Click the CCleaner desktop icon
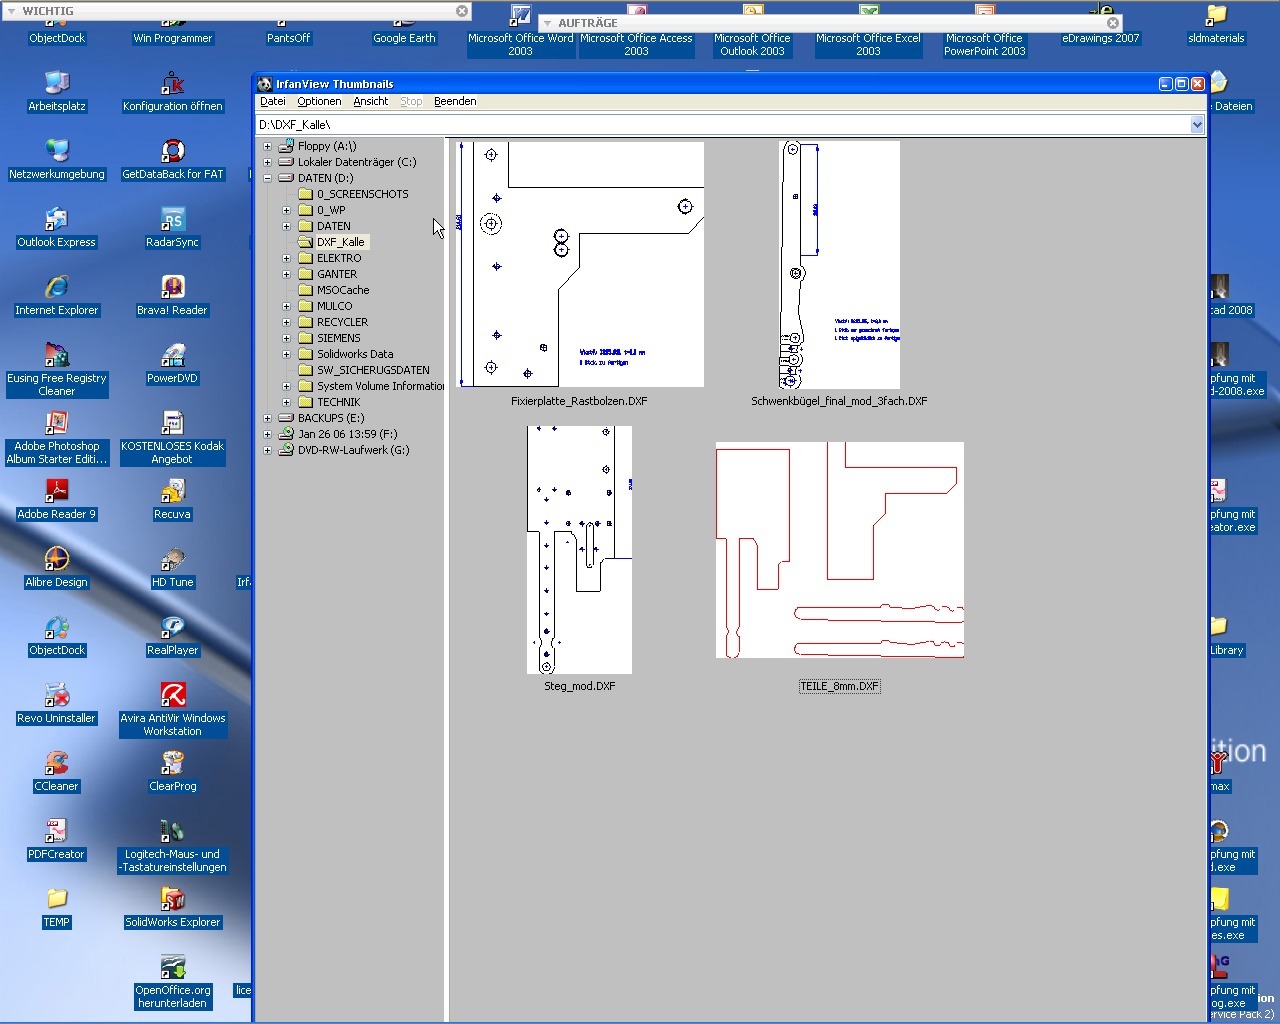 [x=57, y=764]
